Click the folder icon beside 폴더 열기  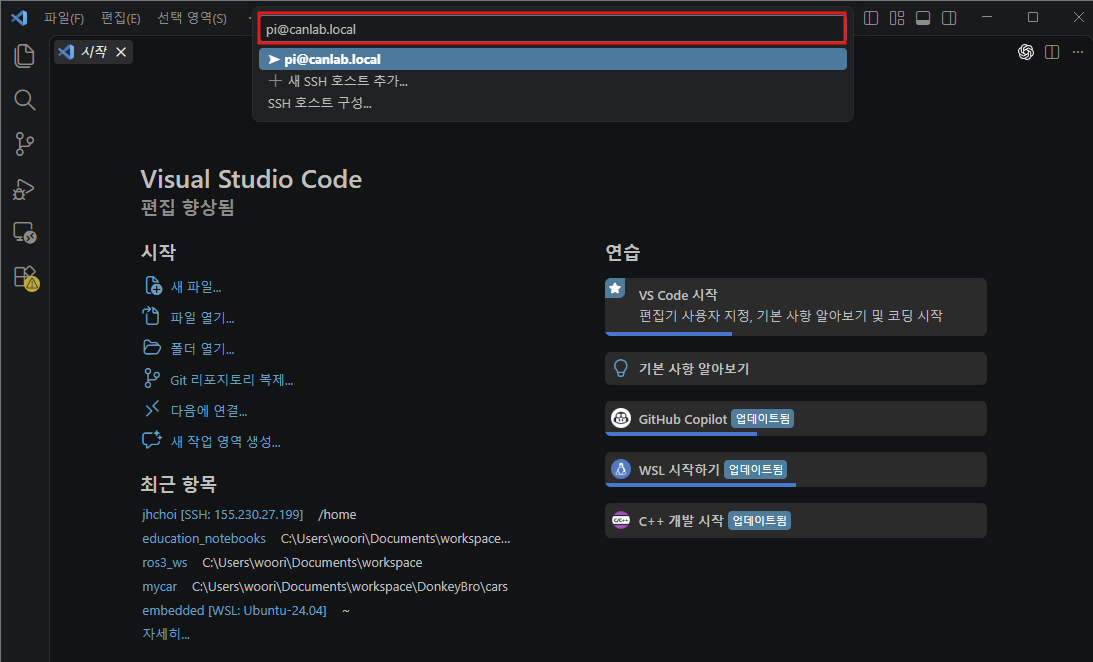pyautogui.click(x=152, y=347)
